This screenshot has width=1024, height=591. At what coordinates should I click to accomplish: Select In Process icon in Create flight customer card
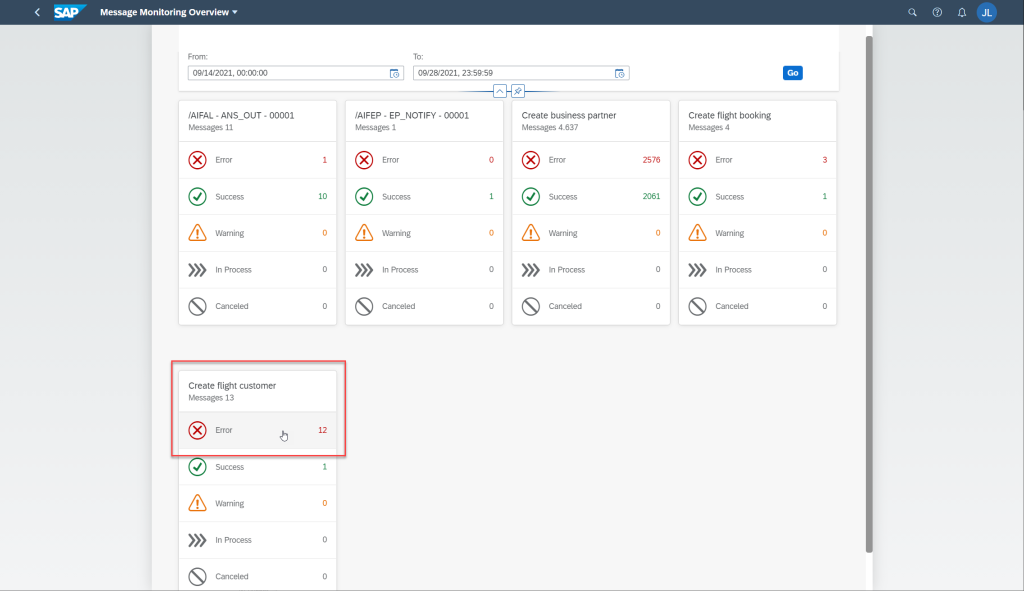pyautogui.click(x=197, y=540)
